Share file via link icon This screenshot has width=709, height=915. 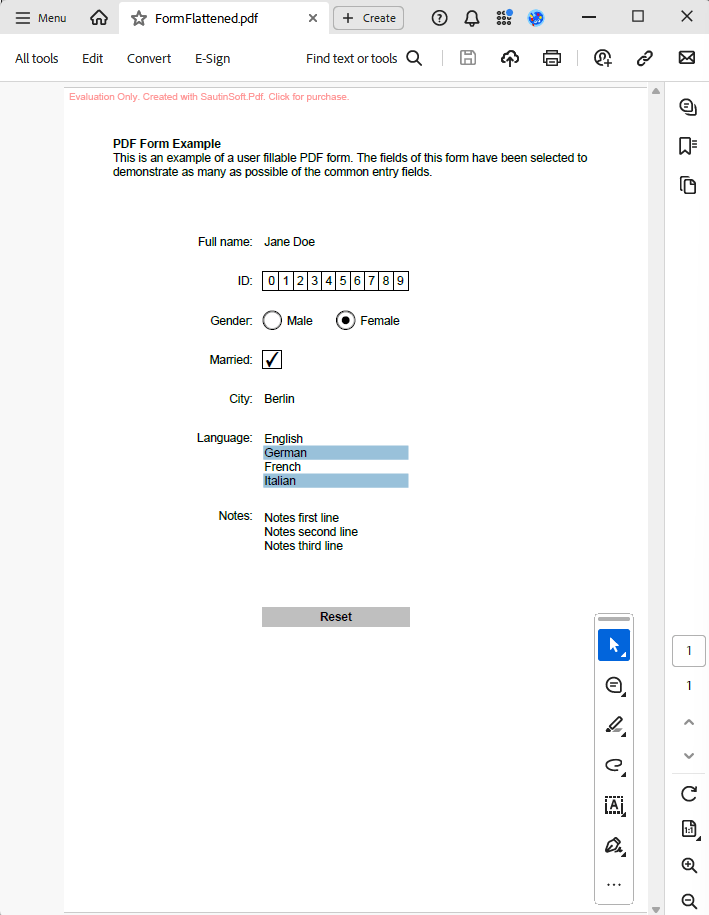coord(645,58)
